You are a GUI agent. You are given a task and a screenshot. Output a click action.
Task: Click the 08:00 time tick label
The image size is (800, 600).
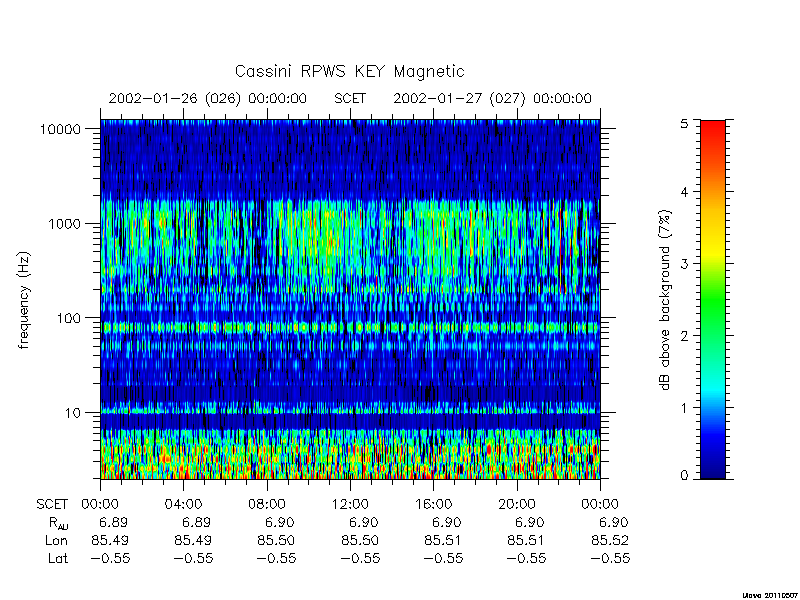[x=266, y=505]
